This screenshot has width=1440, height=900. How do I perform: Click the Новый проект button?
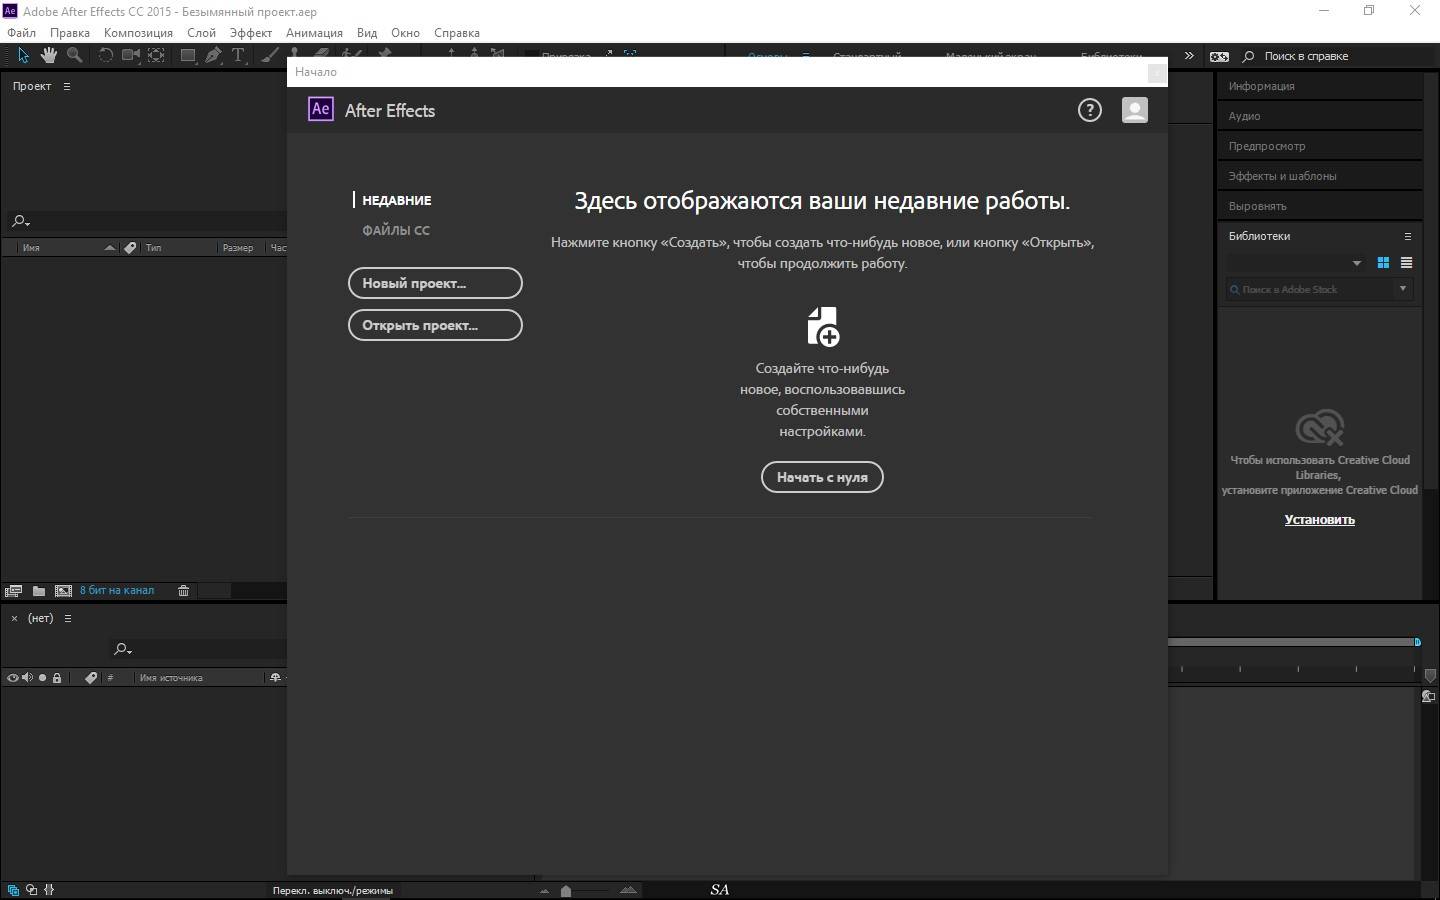point(435,283)
